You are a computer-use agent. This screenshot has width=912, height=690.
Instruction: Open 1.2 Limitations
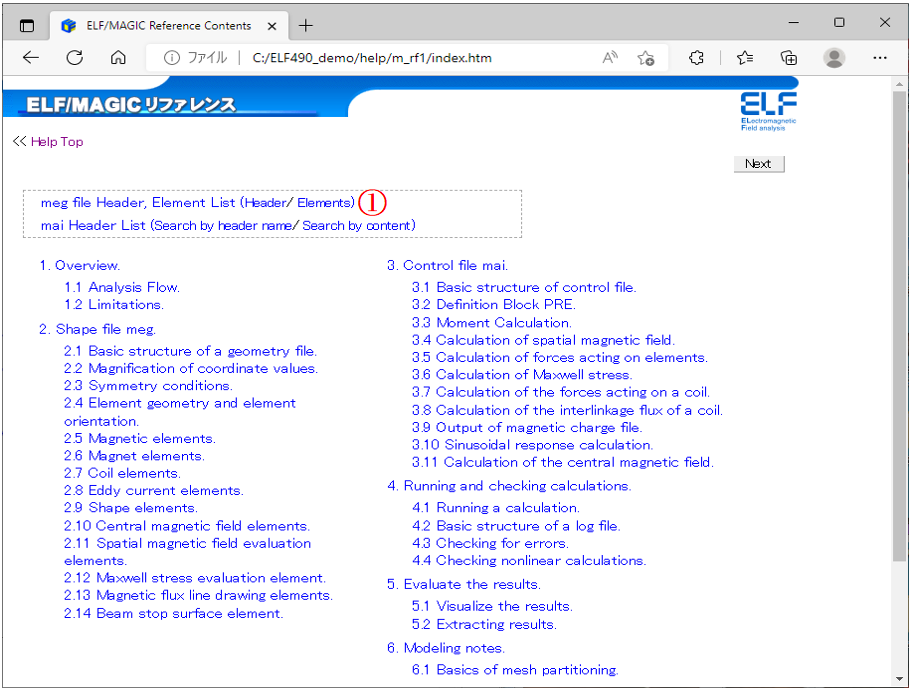click(114, 305)
